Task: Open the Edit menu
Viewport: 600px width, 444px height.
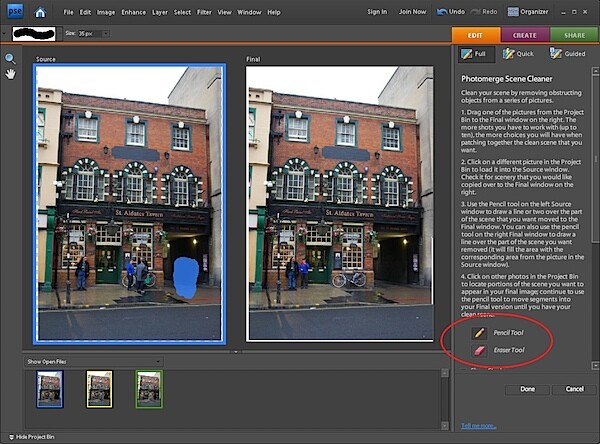Action: (x=85, y=12)
